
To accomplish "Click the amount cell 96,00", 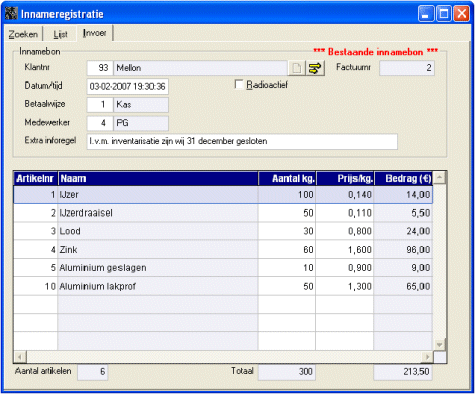I will coord(403,250).
